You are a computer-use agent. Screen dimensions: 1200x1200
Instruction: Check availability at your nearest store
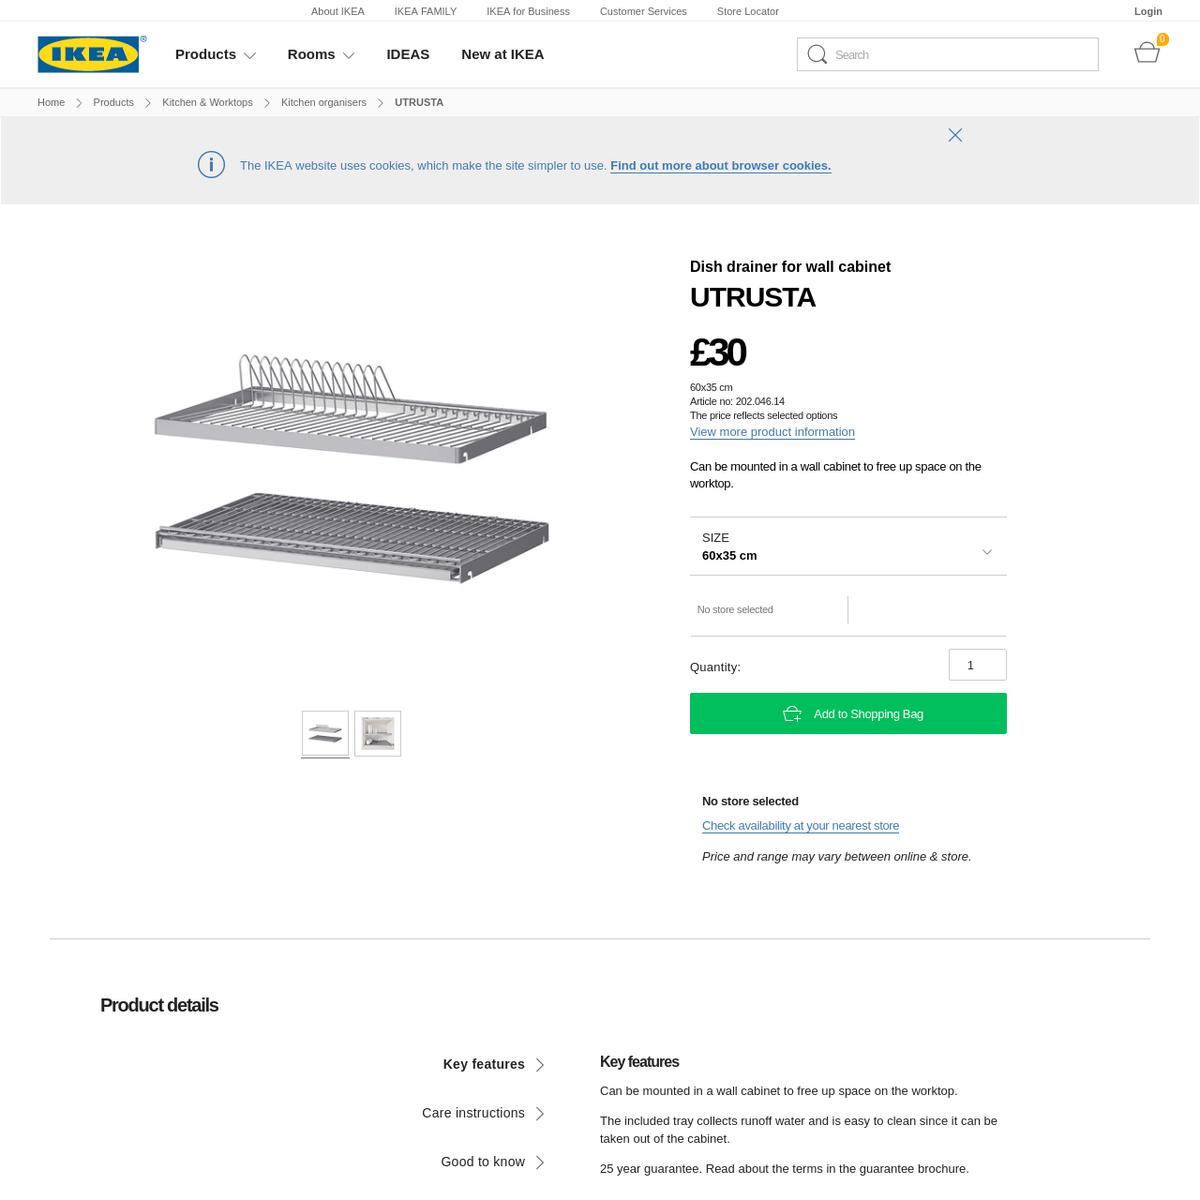pos(800,826)
